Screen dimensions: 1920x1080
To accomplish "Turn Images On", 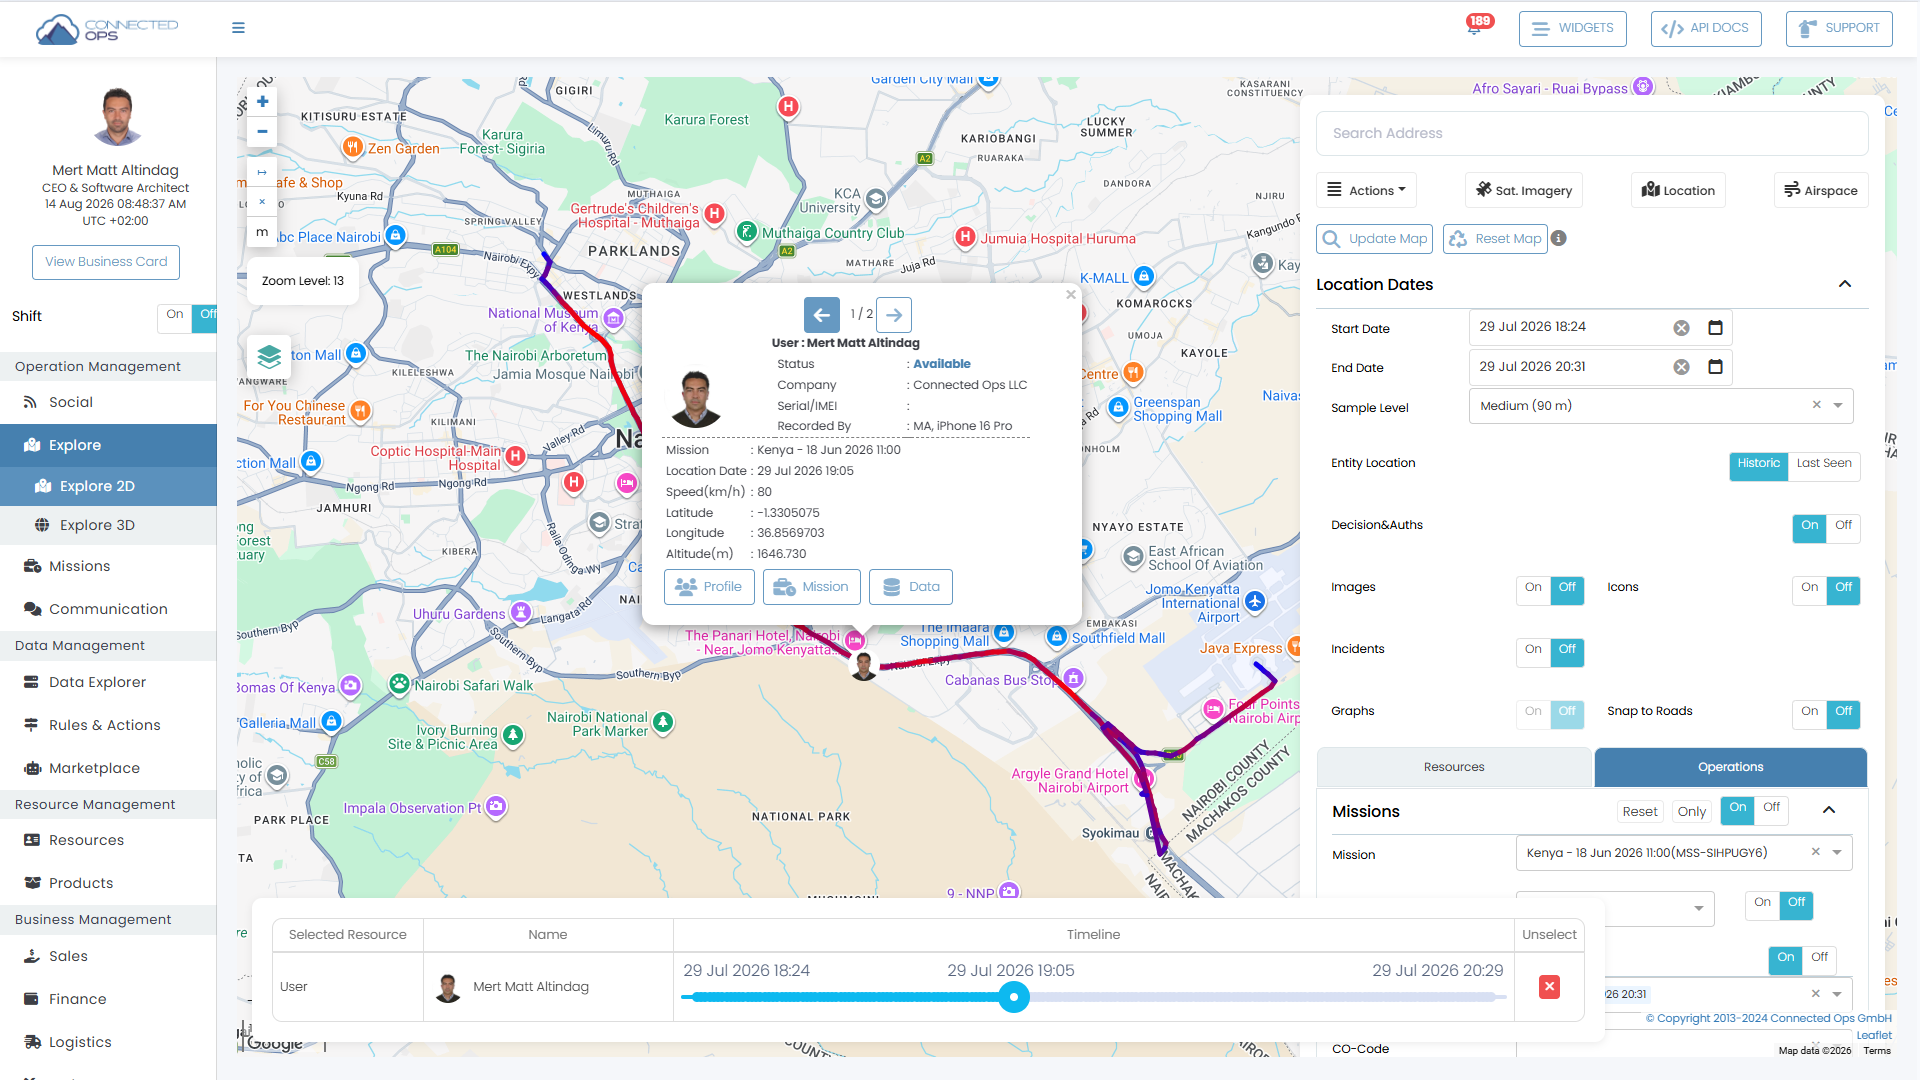I will (1533, 589).
